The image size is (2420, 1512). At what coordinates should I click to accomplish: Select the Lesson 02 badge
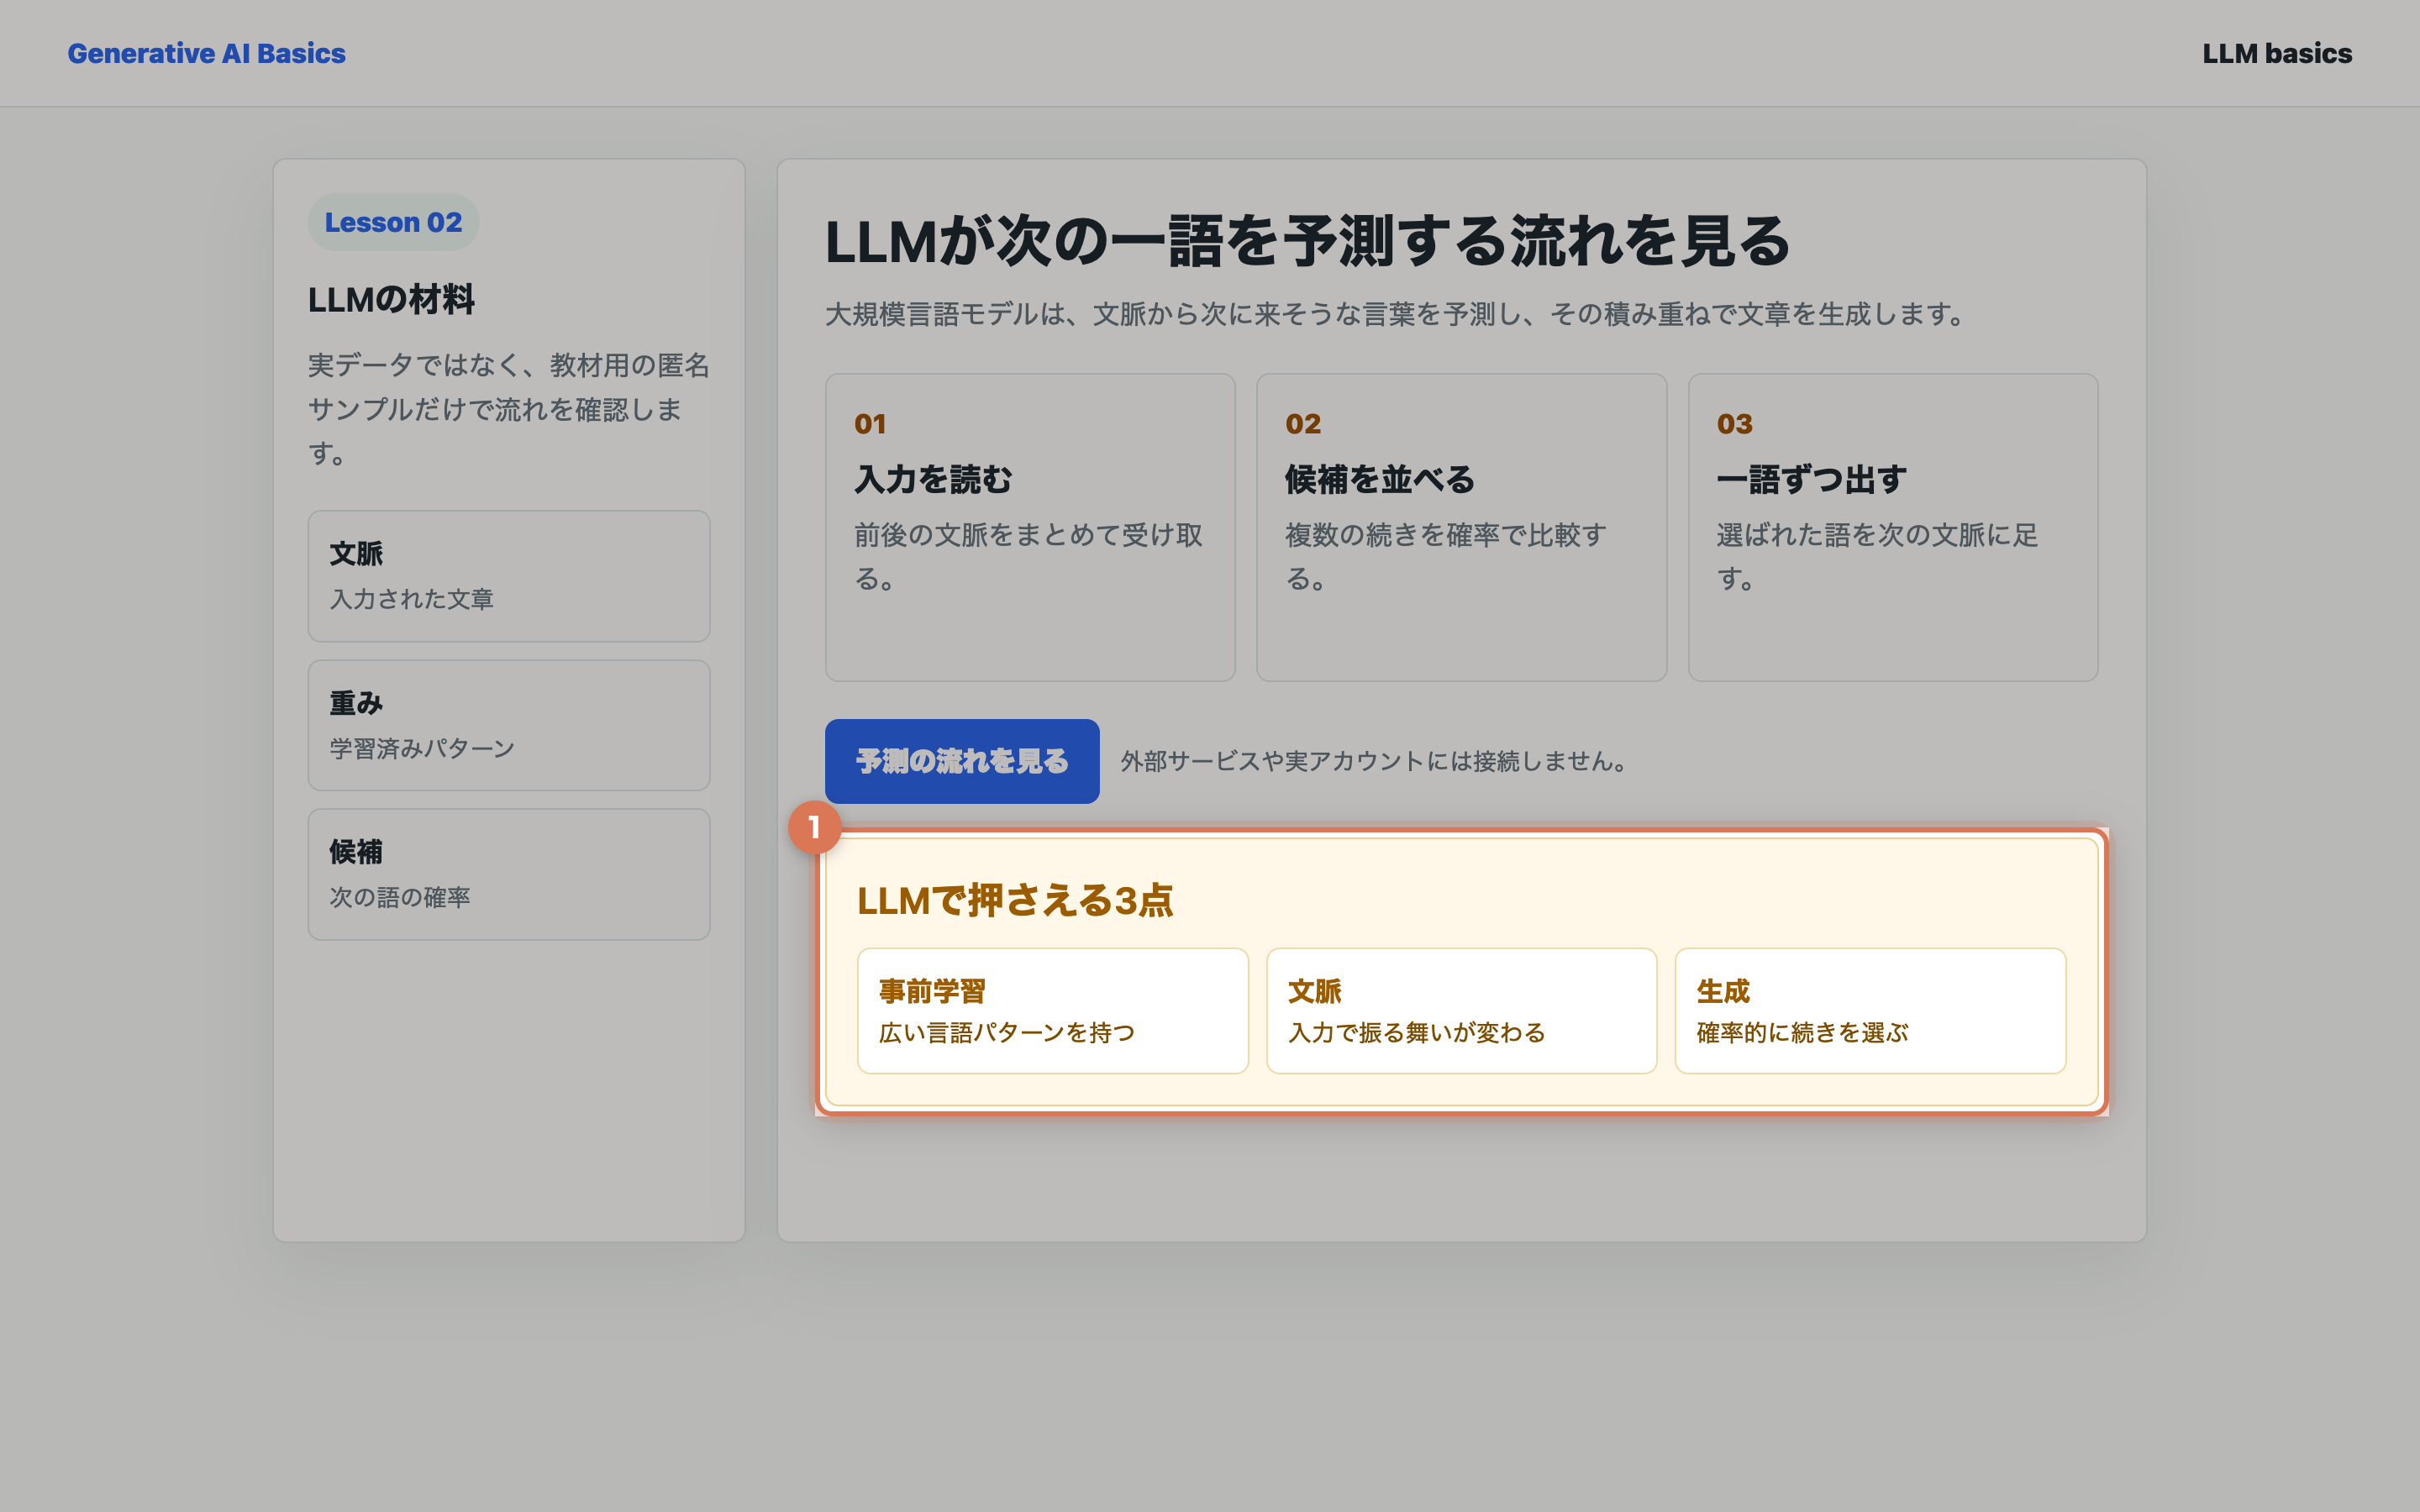(393, 222)
